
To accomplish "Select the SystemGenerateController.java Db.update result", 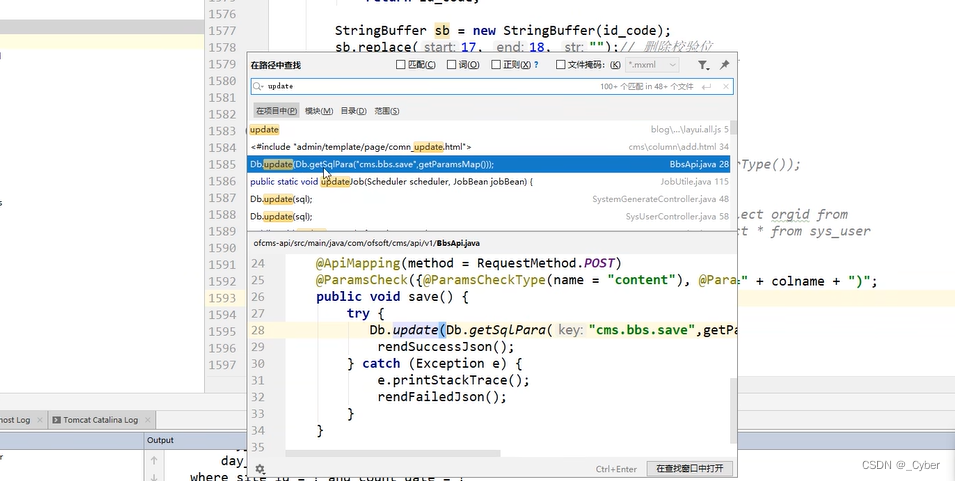I will coord(489,199).
